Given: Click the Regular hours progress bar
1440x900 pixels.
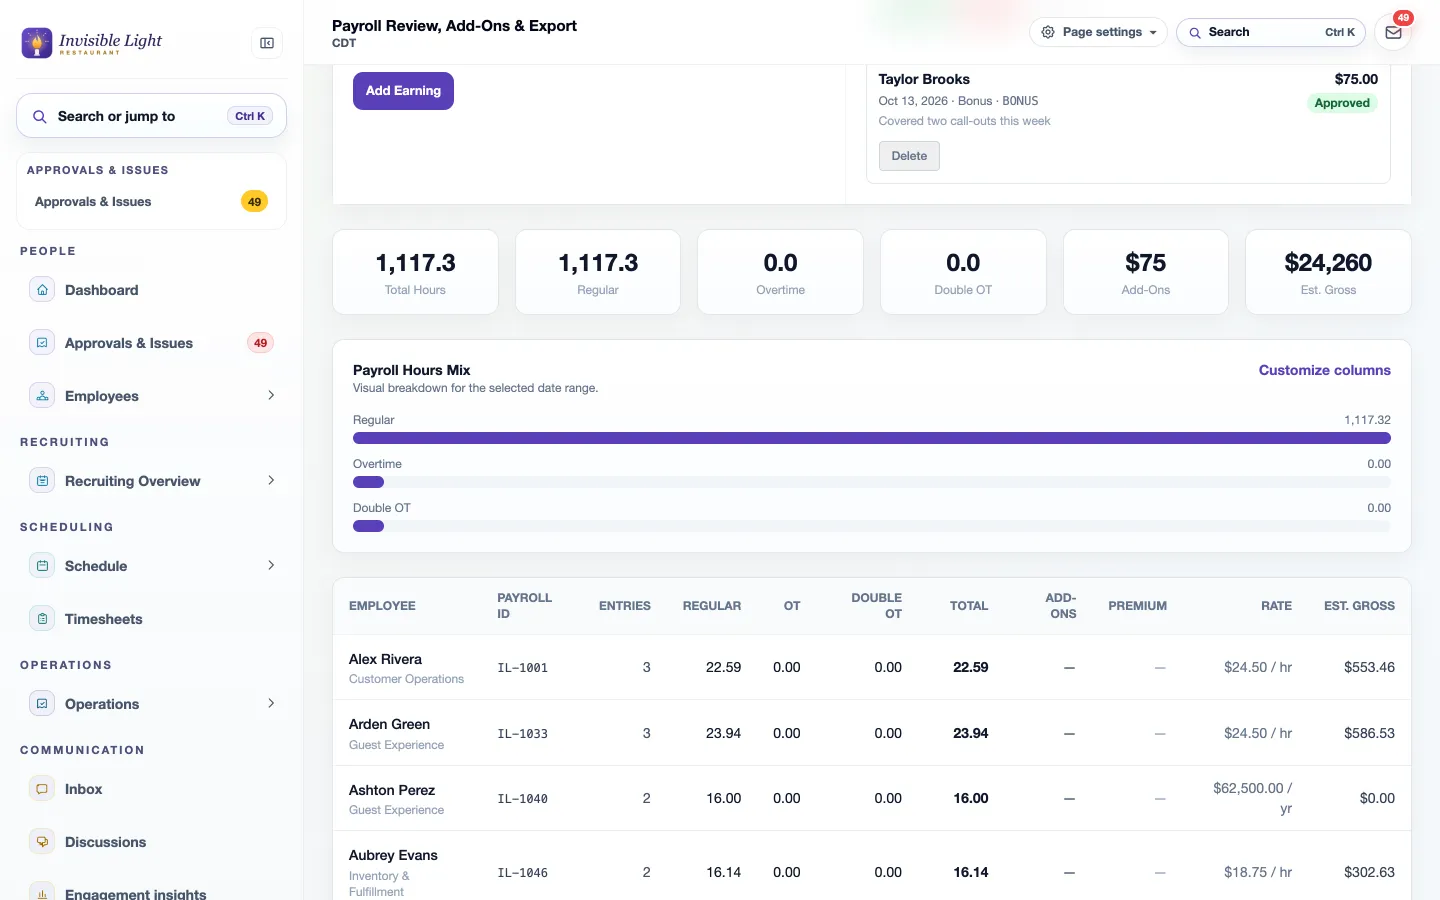Looking at the screenshot, I should pos(872,438).
